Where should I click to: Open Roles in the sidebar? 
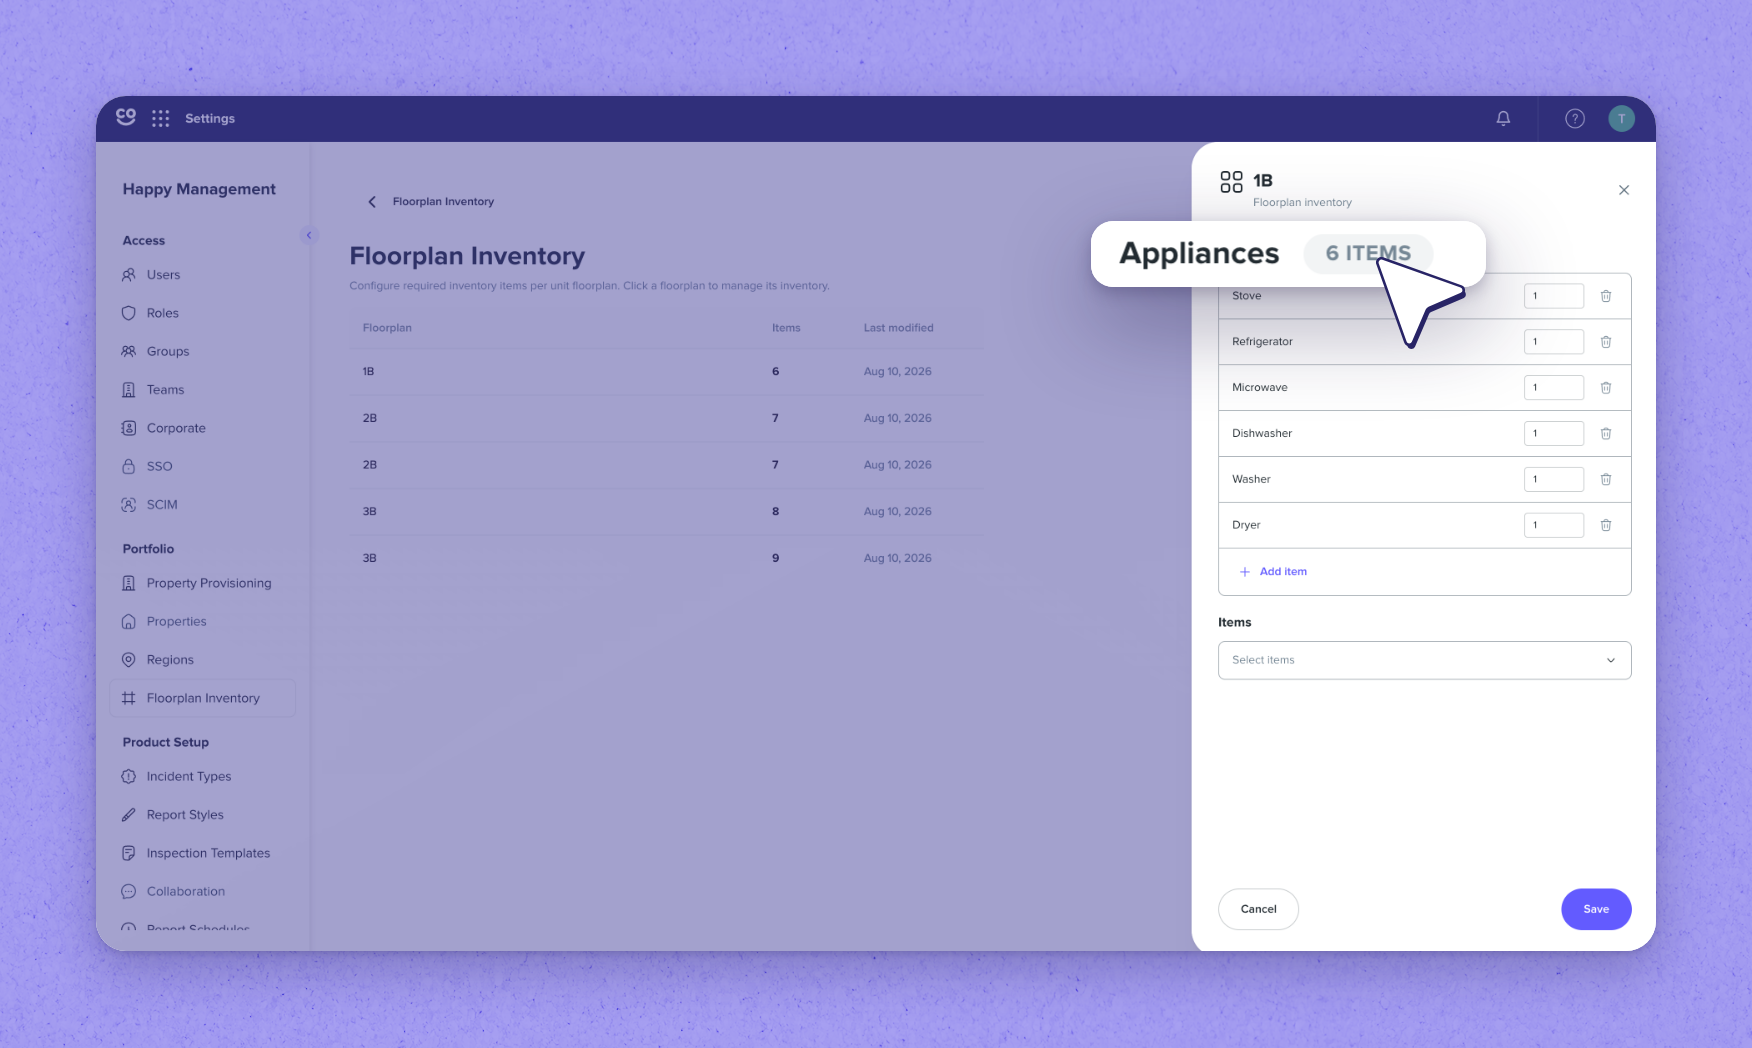coord(162,313)
